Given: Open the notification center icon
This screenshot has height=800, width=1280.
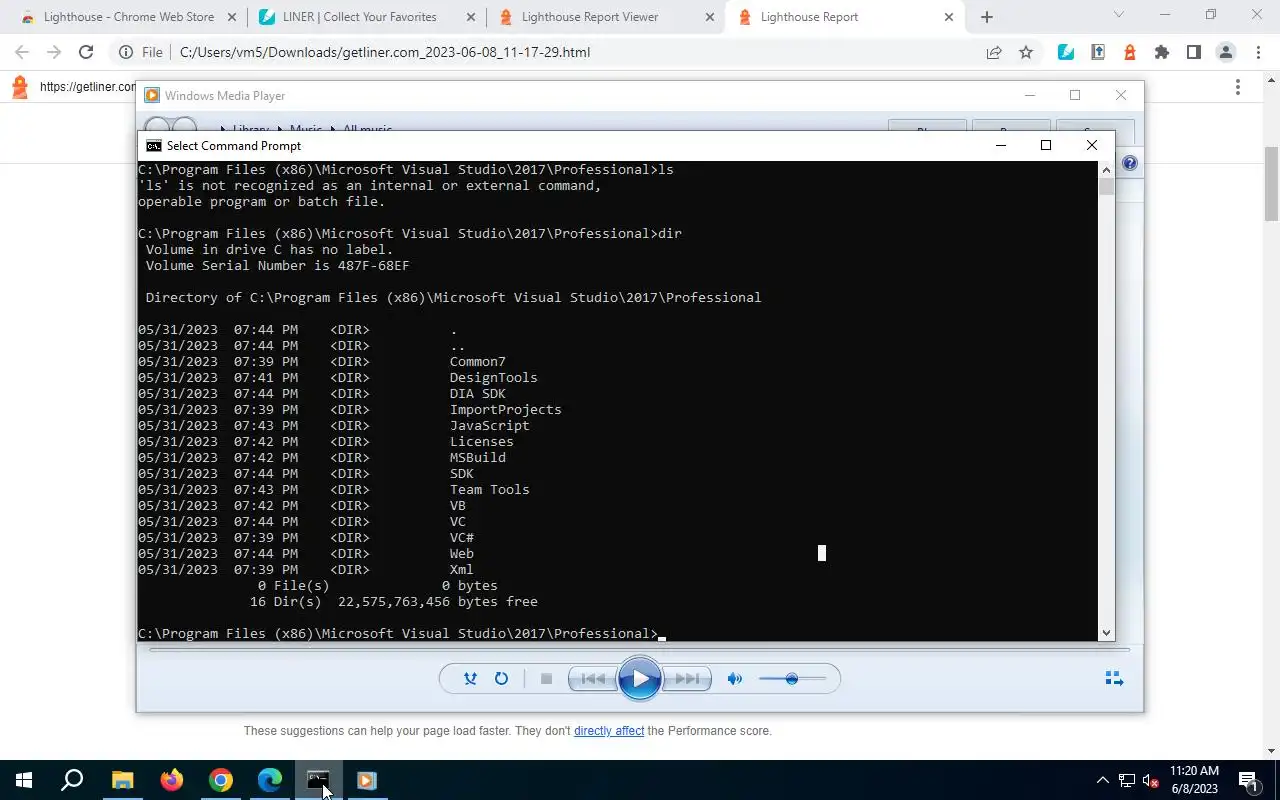Looking at the screenshot, I should pyautogui.click(x=1249, y=780).
